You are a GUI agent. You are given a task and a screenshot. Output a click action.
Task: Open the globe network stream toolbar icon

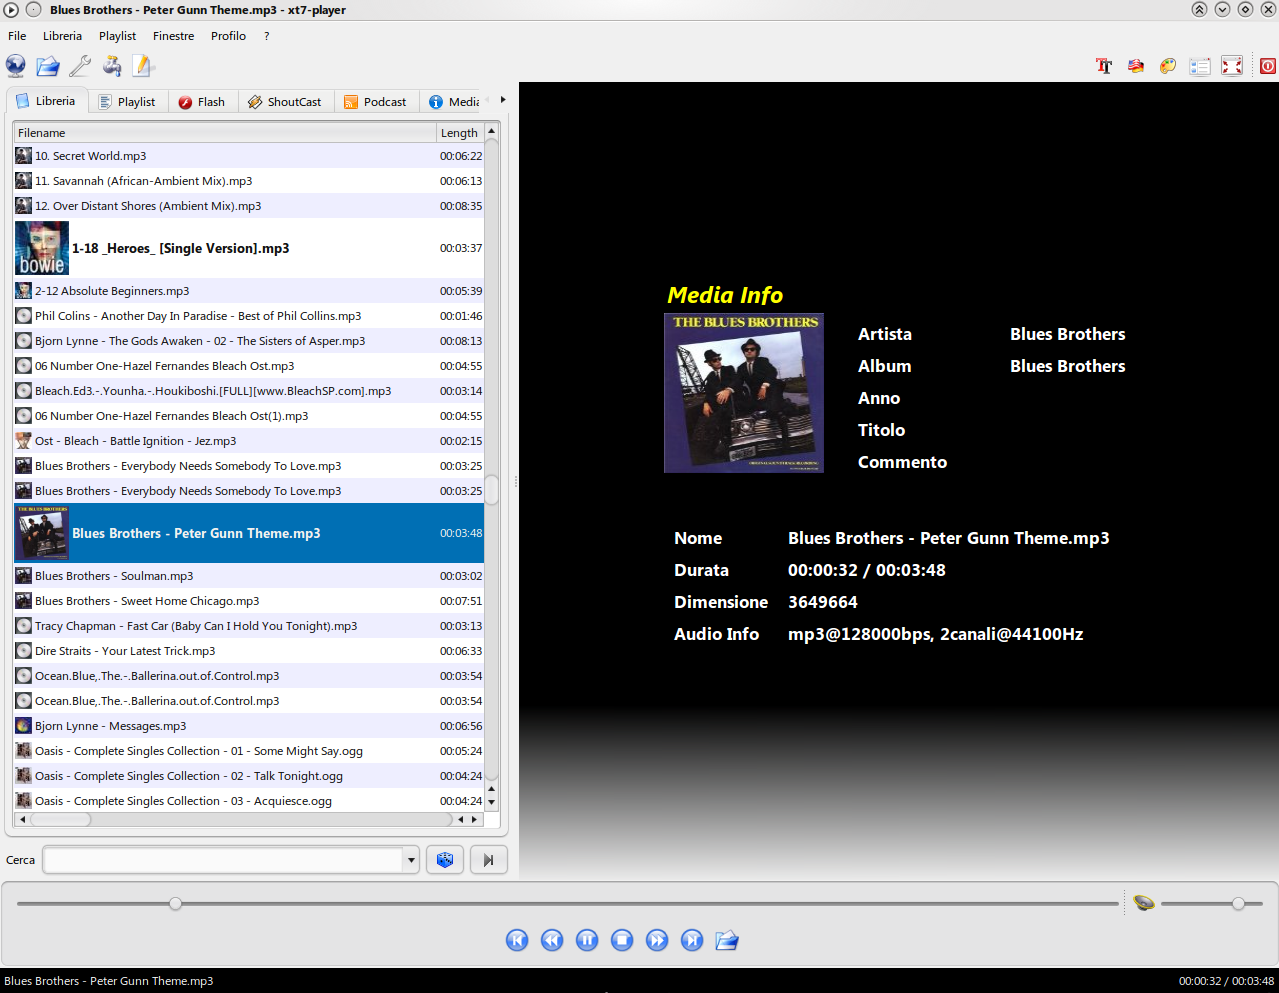coord(16,66)
